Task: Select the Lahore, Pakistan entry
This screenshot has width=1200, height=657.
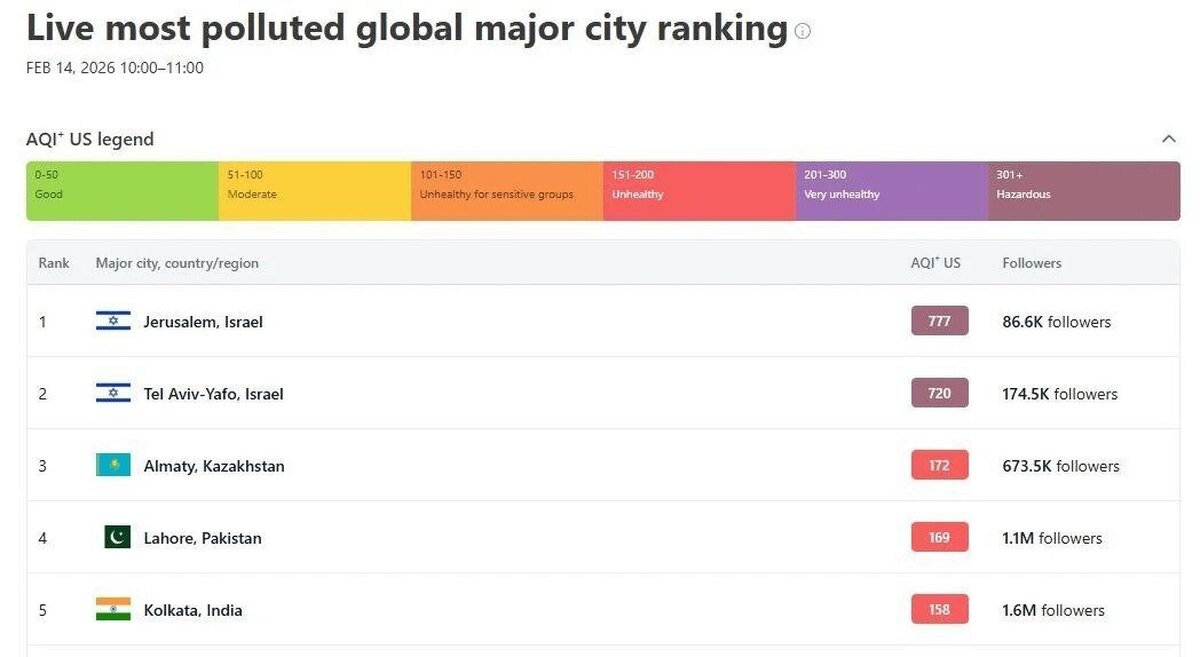Action: pyautogui.click(x=202, y=538)
